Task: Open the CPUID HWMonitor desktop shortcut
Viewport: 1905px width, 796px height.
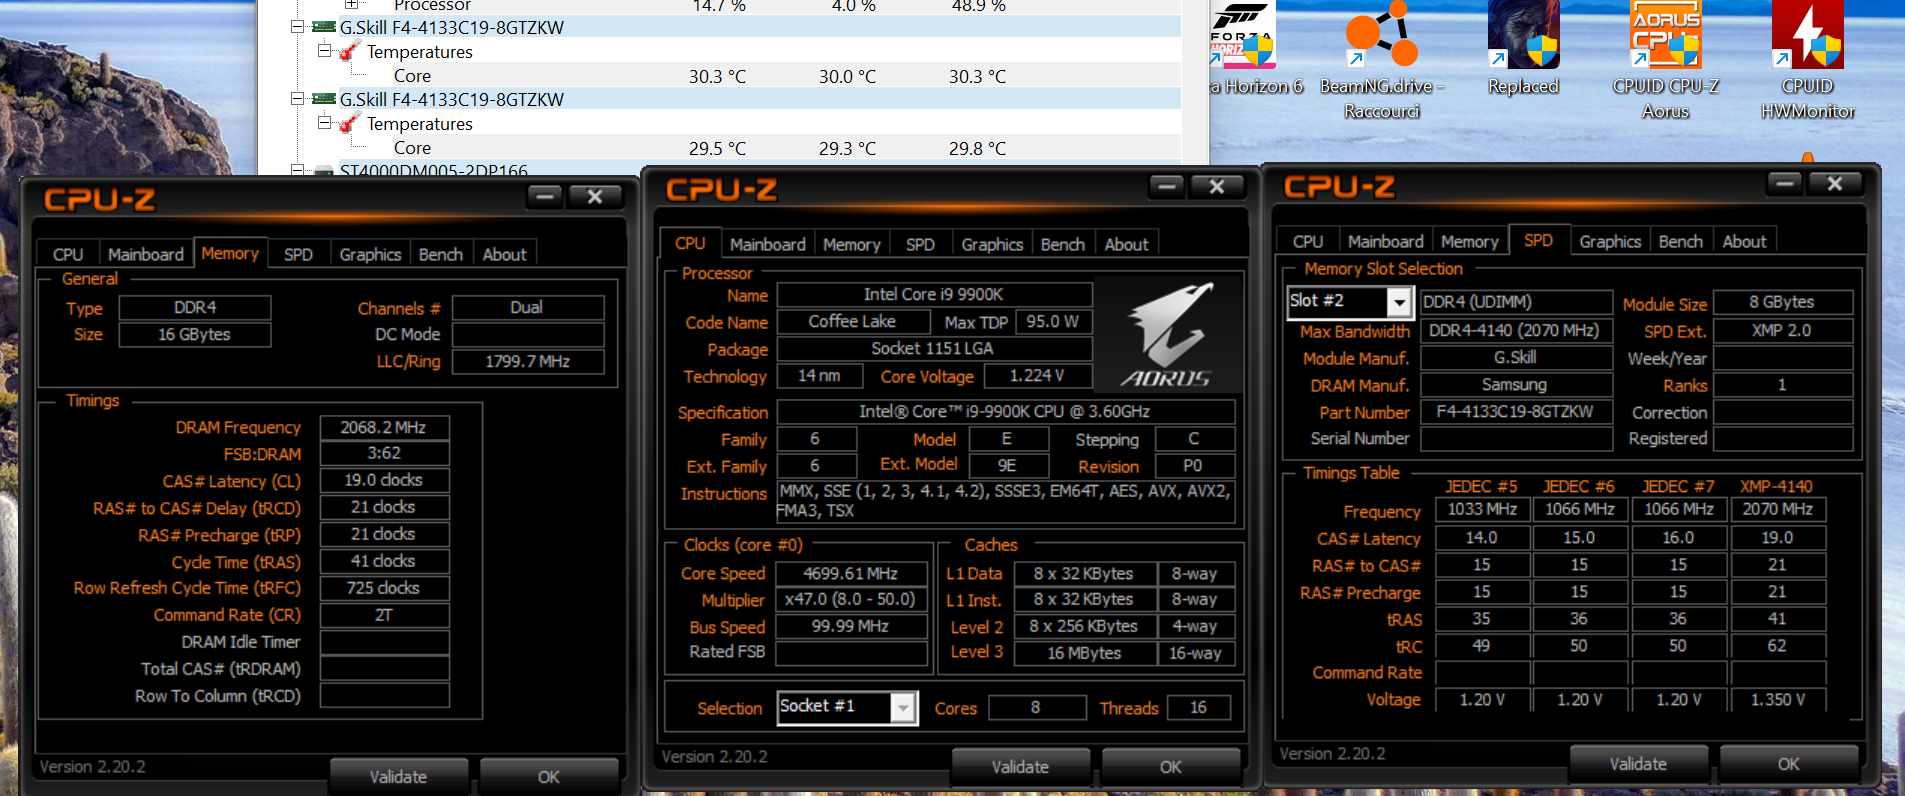Action: click(x=1807, y=58)
